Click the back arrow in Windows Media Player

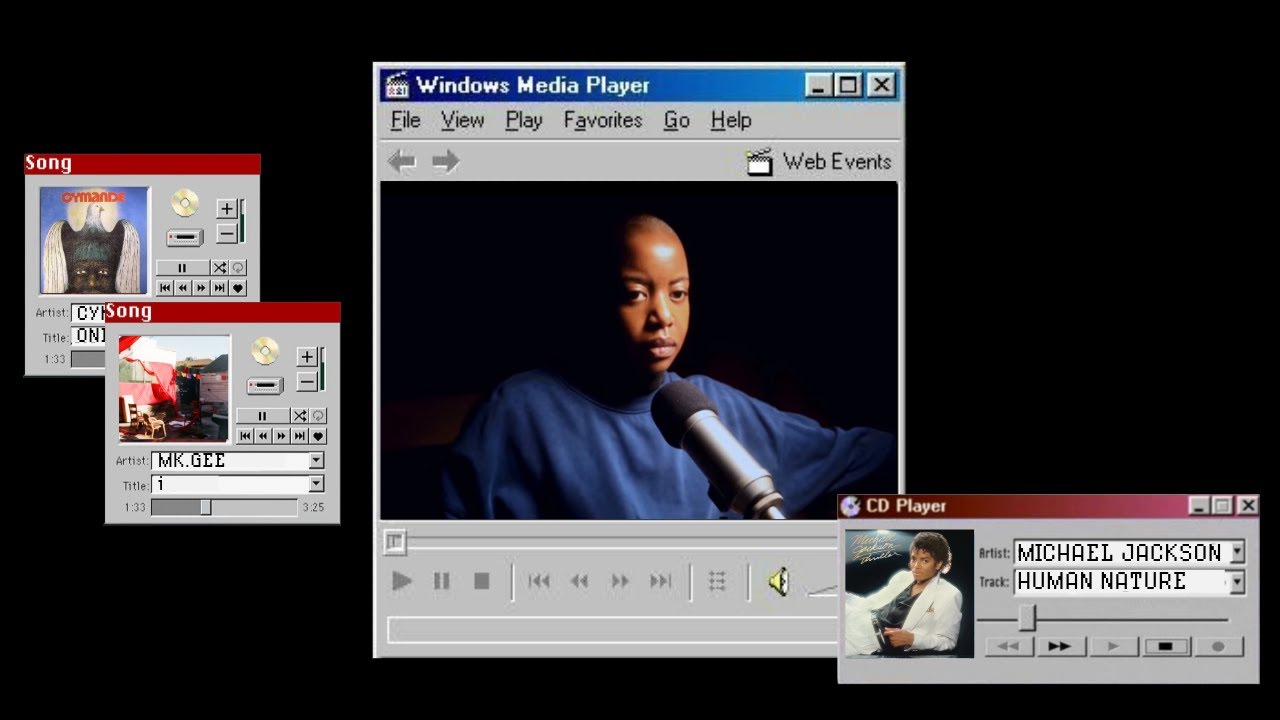402,161
